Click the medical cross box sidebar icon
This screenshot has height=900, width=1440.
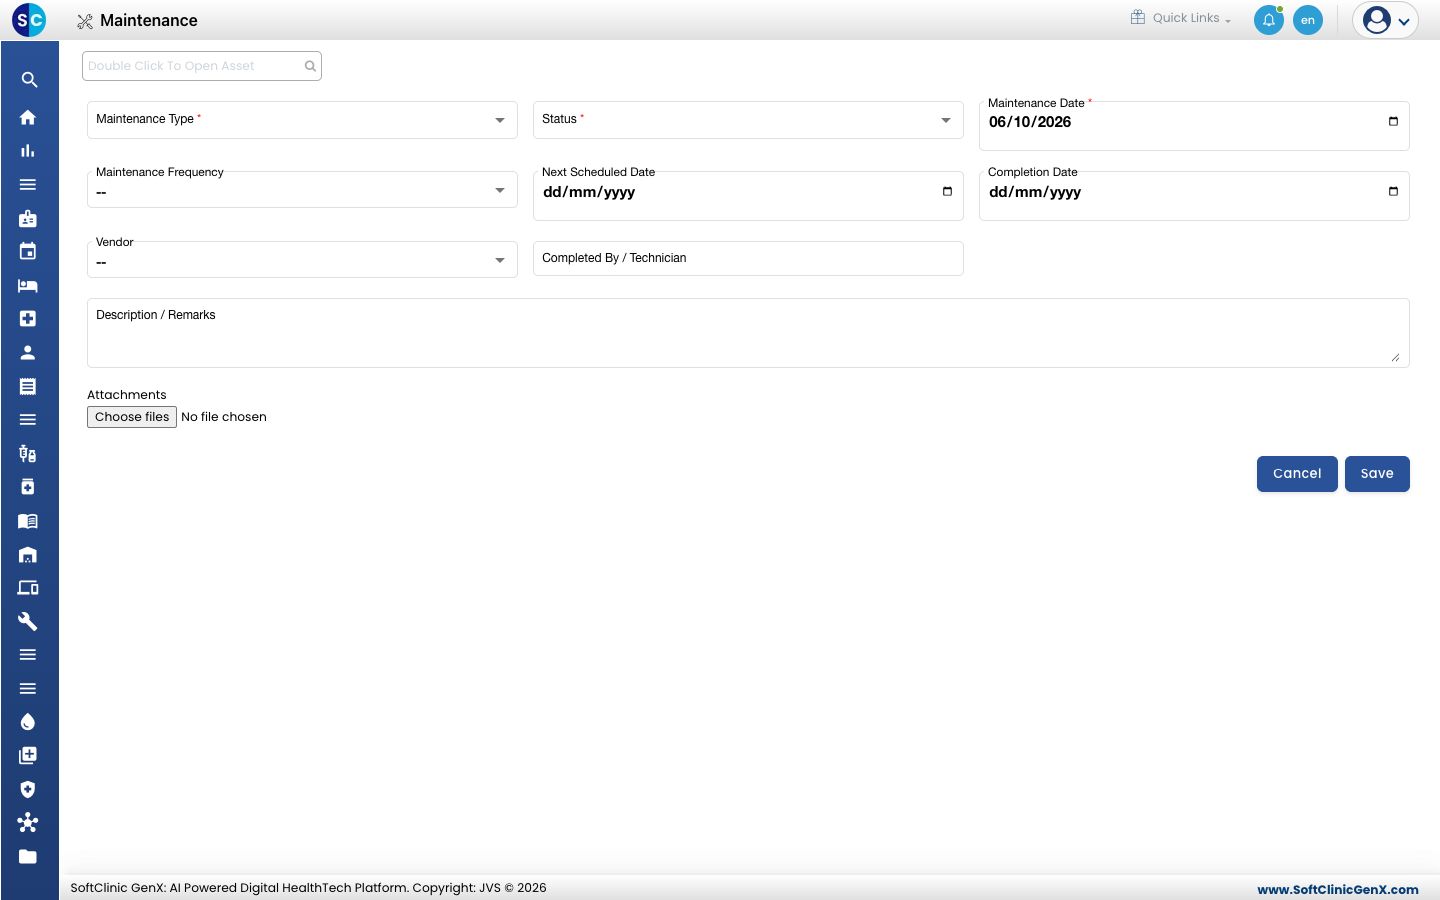coord(28,318)
